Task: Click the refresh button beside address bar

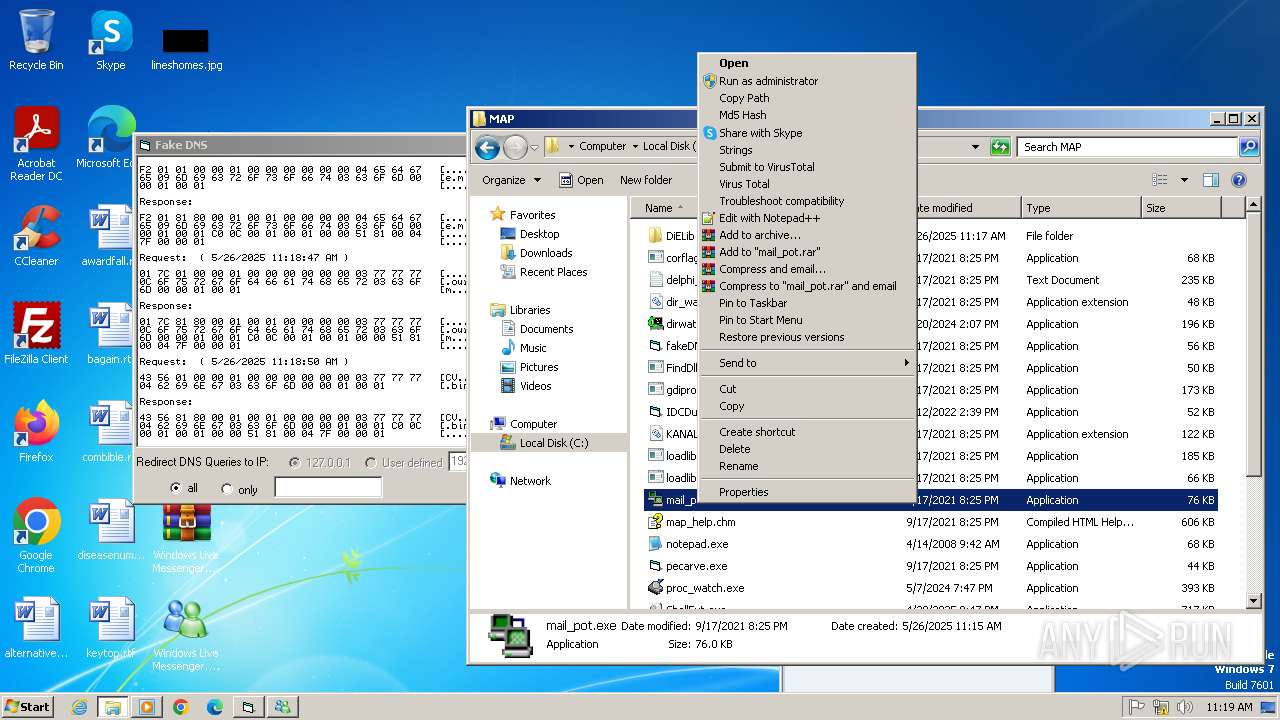Action: pos(1000,147)
